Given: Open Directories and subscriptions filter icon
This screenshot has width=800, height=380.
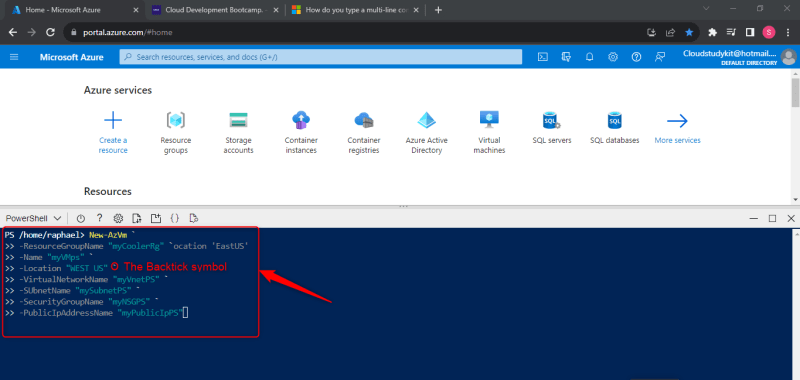Looking at the screenshot, I should point(566,57).
